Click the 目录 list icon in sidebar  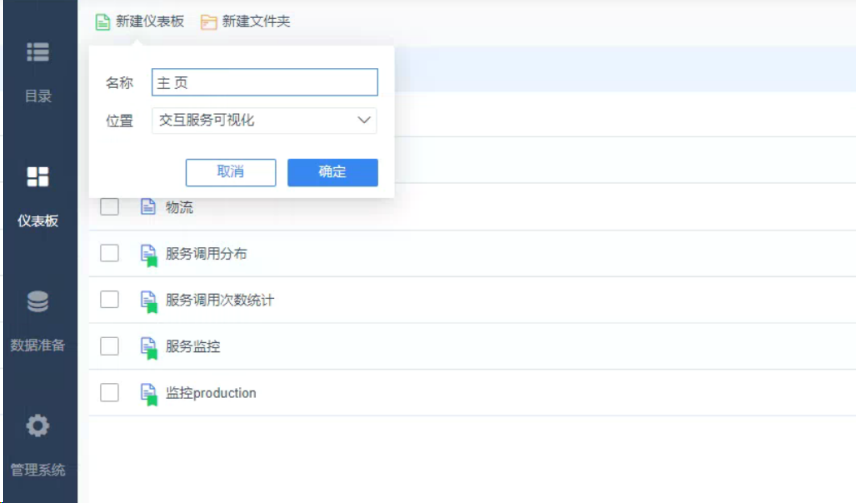(x=38, y=52)
